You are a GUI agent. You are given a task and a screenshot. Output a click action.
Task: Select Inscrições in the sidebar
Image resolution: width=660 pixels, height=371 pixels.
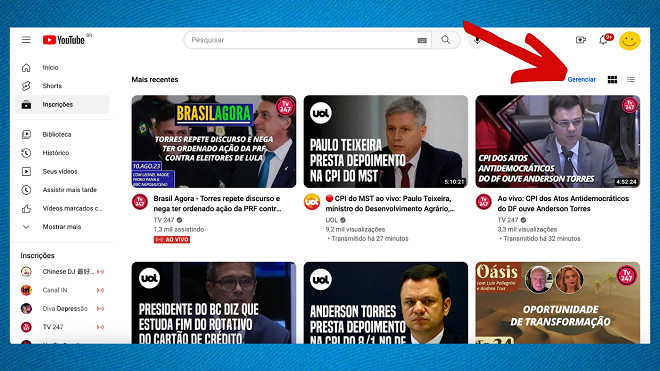click(x=62, y=104)
